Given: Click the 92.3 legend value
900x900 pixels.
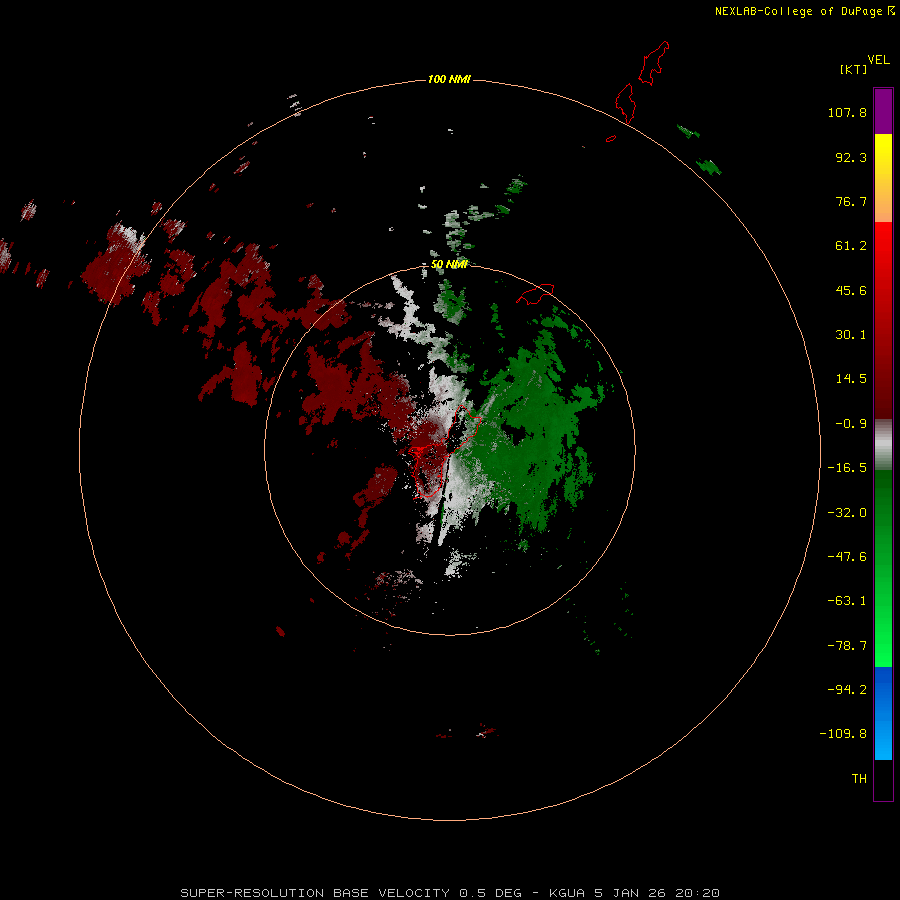Looking at the screenshot, I should point(851,157).
